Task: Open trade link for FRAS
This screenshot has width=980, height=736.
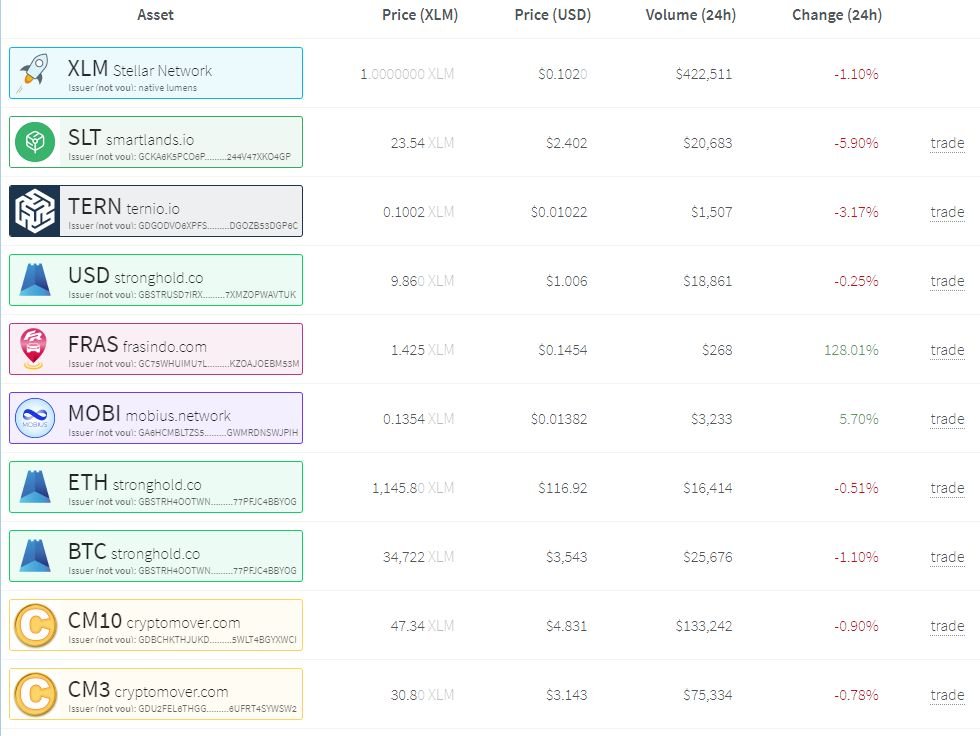Action: [x=947, y=351]
